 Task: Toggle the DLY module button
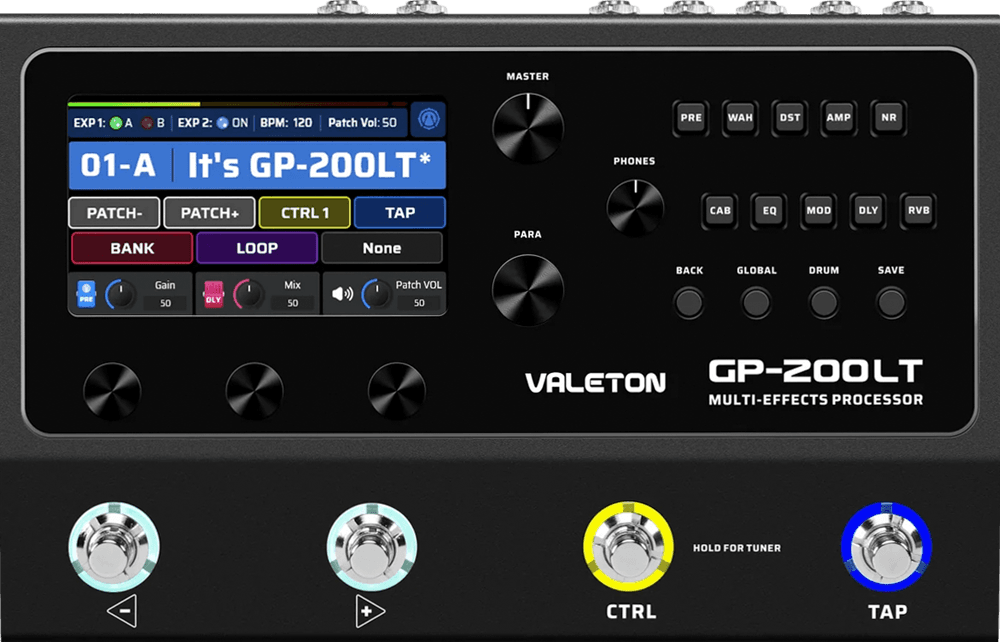868,211
